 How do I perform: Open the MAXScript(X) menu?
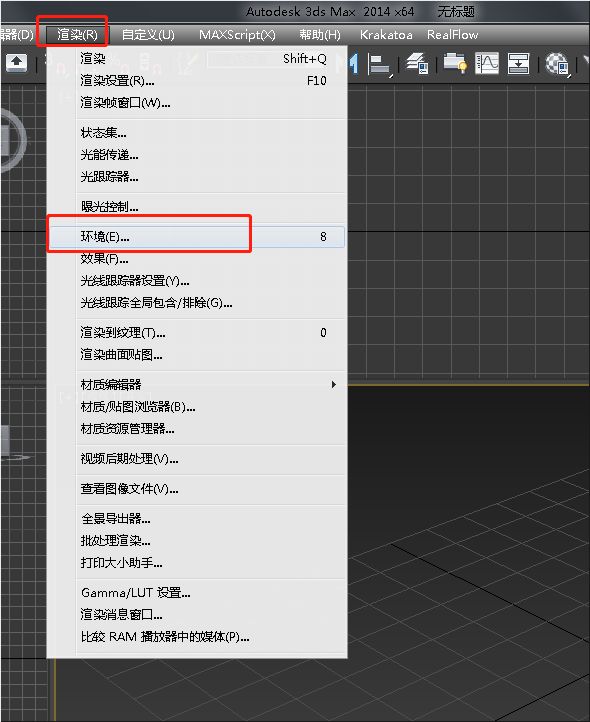pyautogui.click(x=237, y=35)
